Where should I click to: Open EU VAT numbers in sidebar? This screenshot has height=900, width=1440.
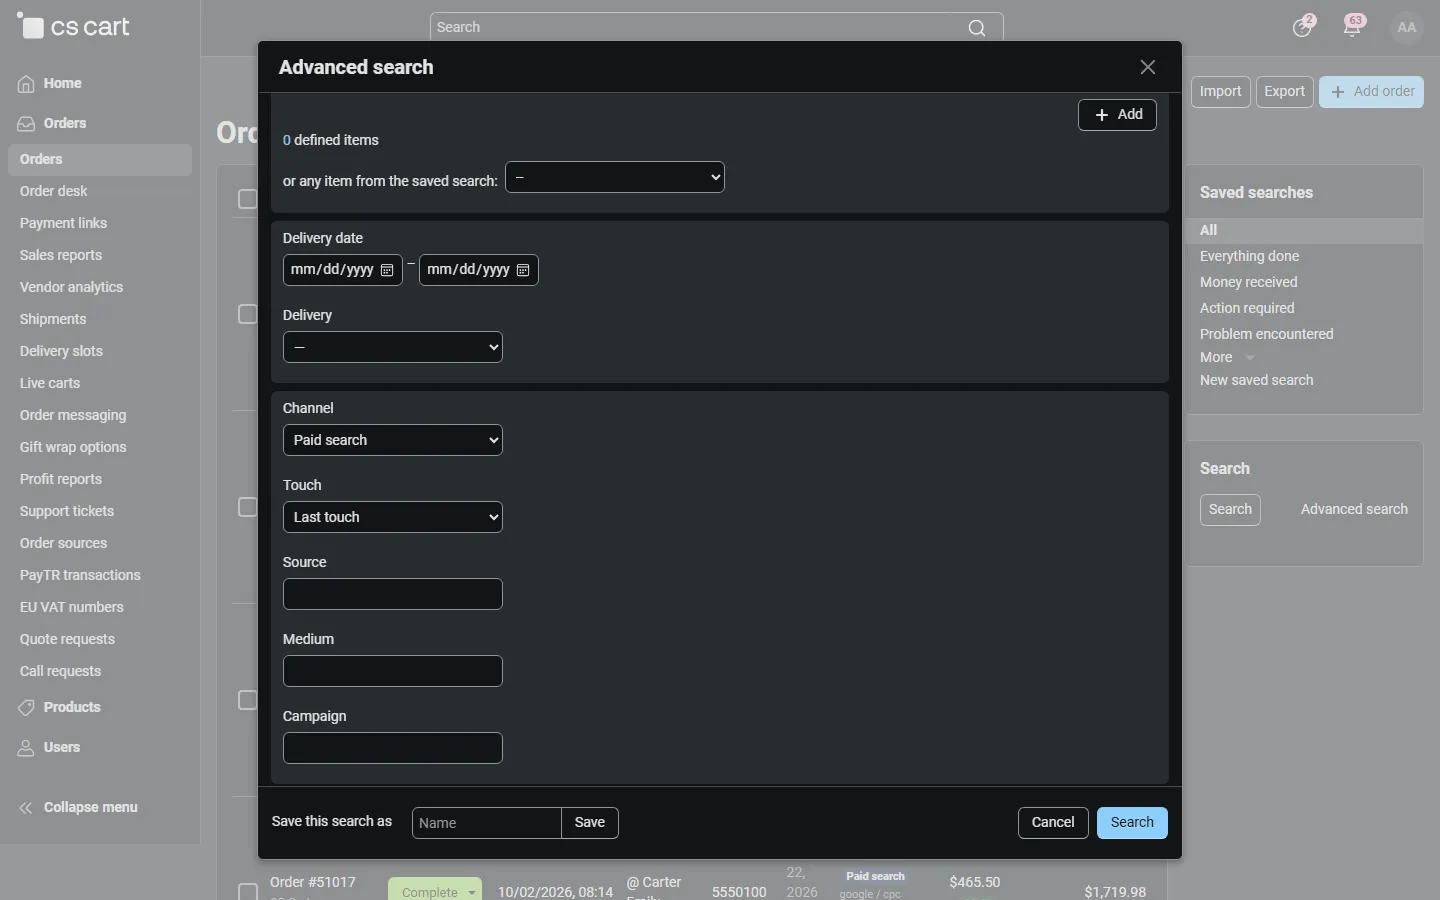tap(72, 607)
